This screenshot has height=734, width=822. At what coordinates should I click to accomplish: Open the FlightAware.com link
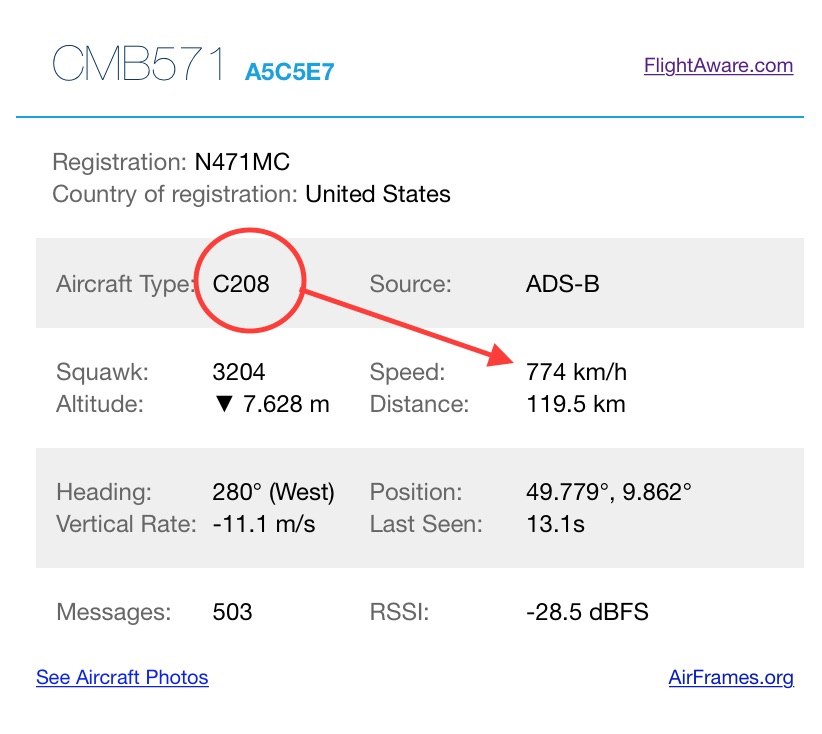pyautogui.click(x=718, y=66)
